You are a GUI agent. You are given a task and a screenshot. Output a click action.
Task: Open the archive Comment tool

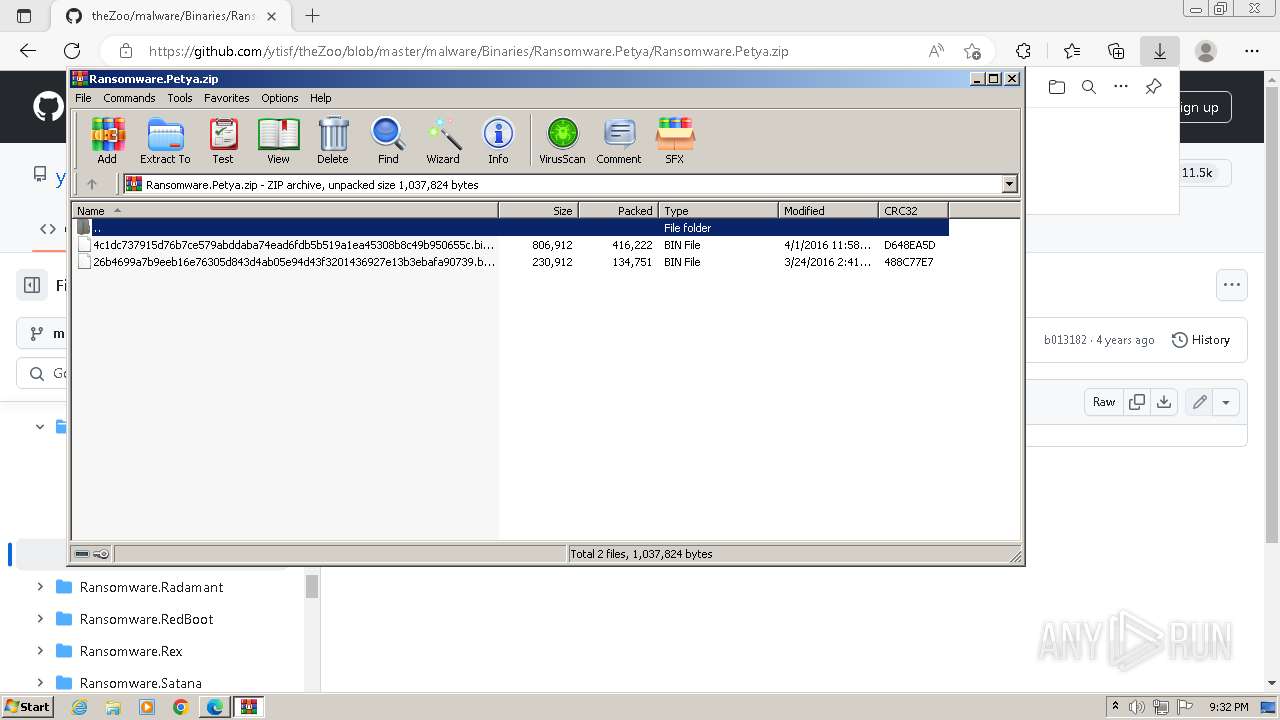[x=619, y=140]
